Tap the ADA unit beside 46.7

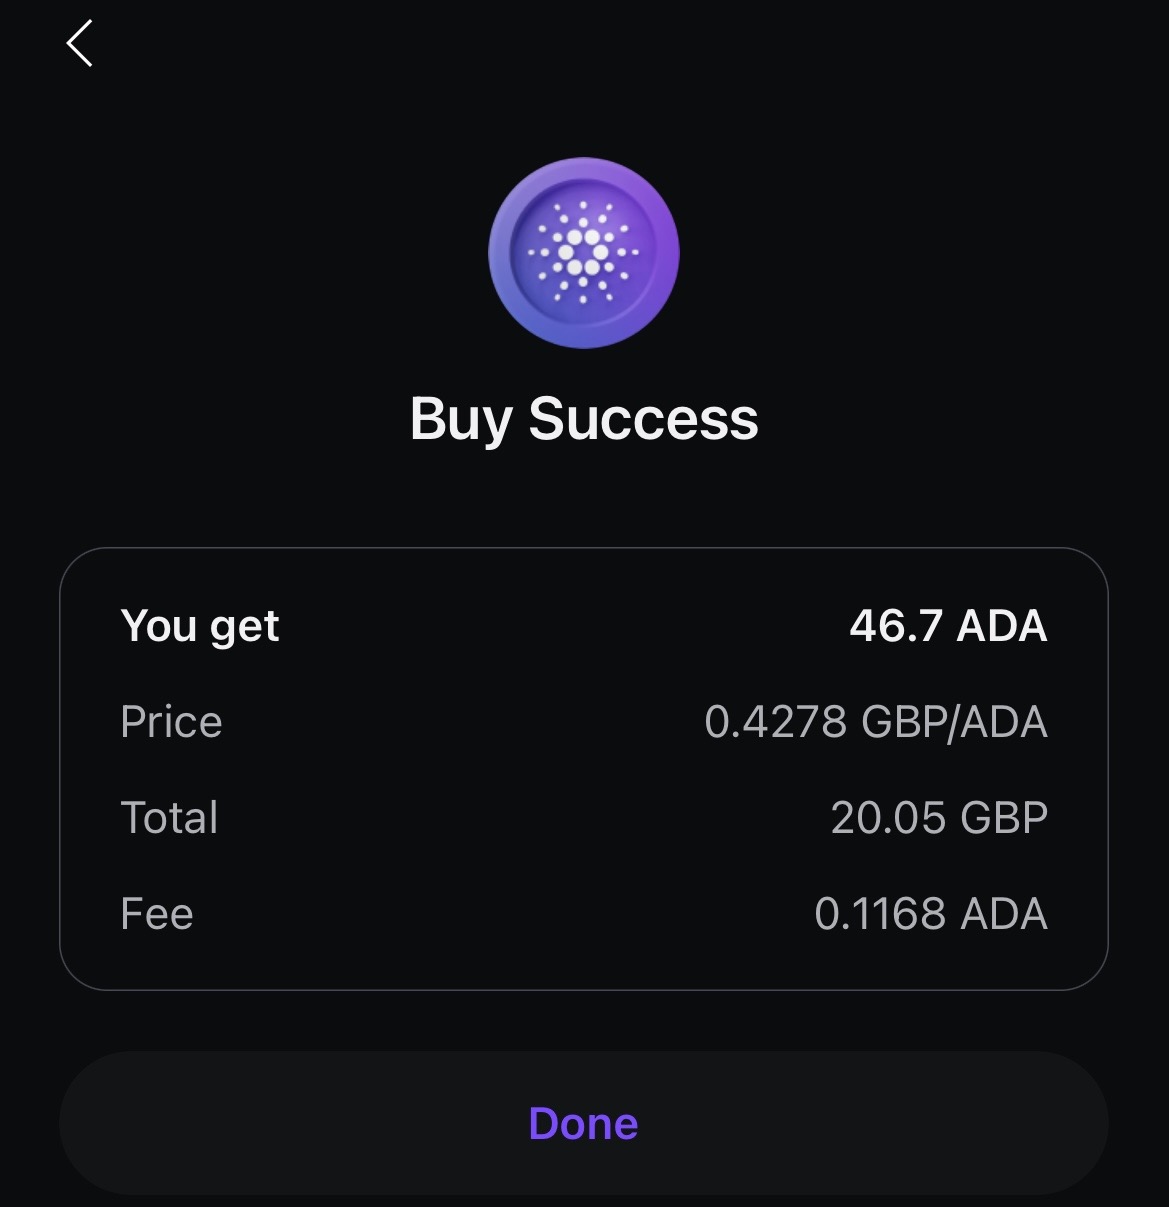click(1002, 626)
